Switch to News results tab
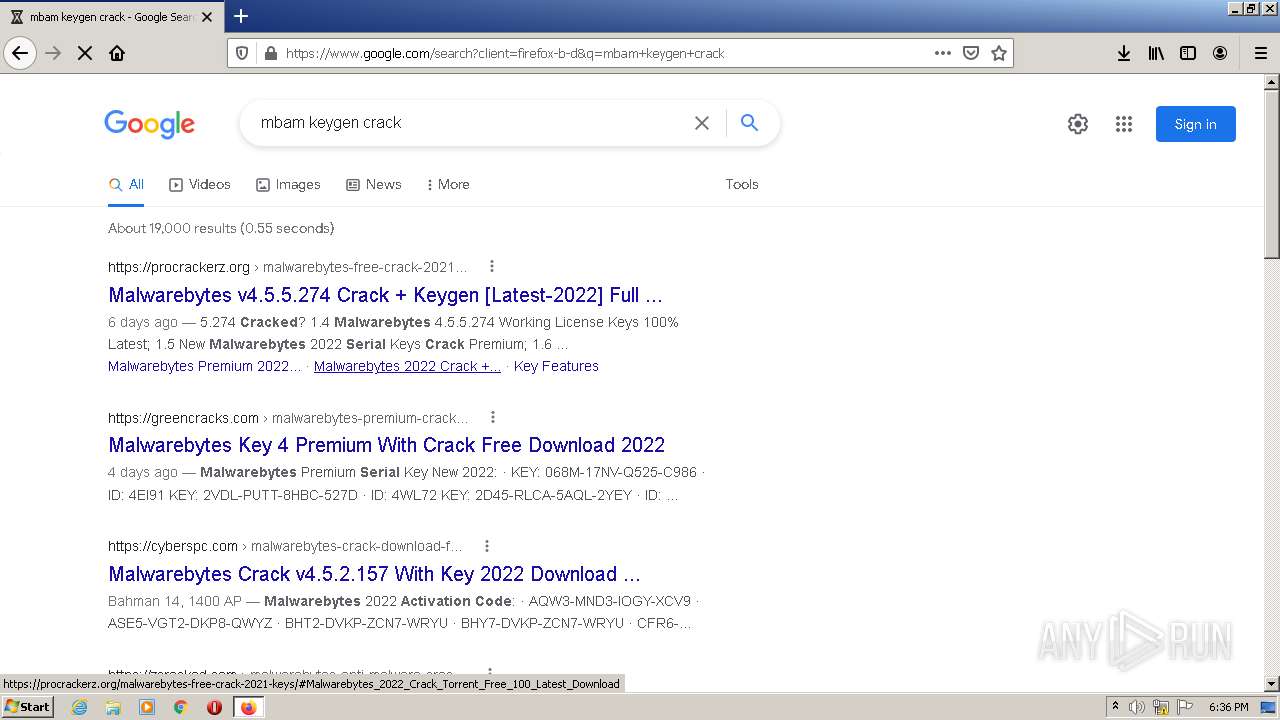The width and height of the screenshot is (1280, 720). pos(373,185)
